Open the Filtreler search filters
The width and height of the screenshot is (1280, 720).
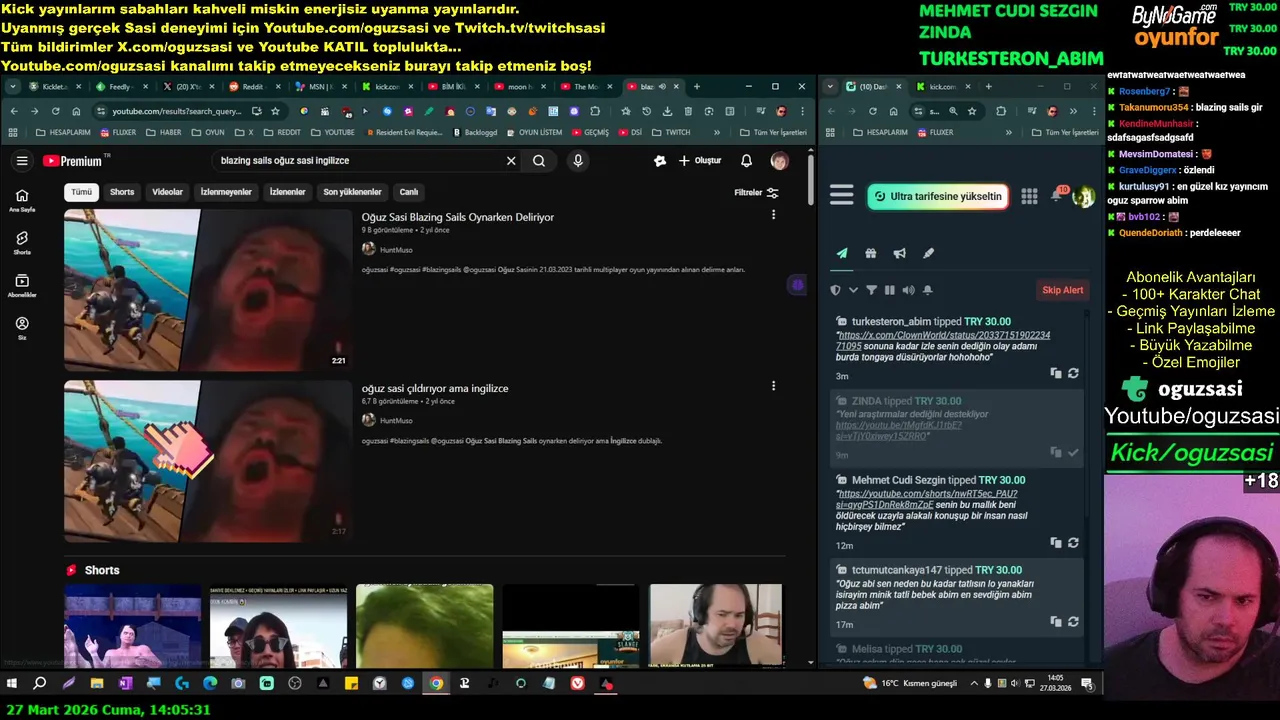[756, 193]
